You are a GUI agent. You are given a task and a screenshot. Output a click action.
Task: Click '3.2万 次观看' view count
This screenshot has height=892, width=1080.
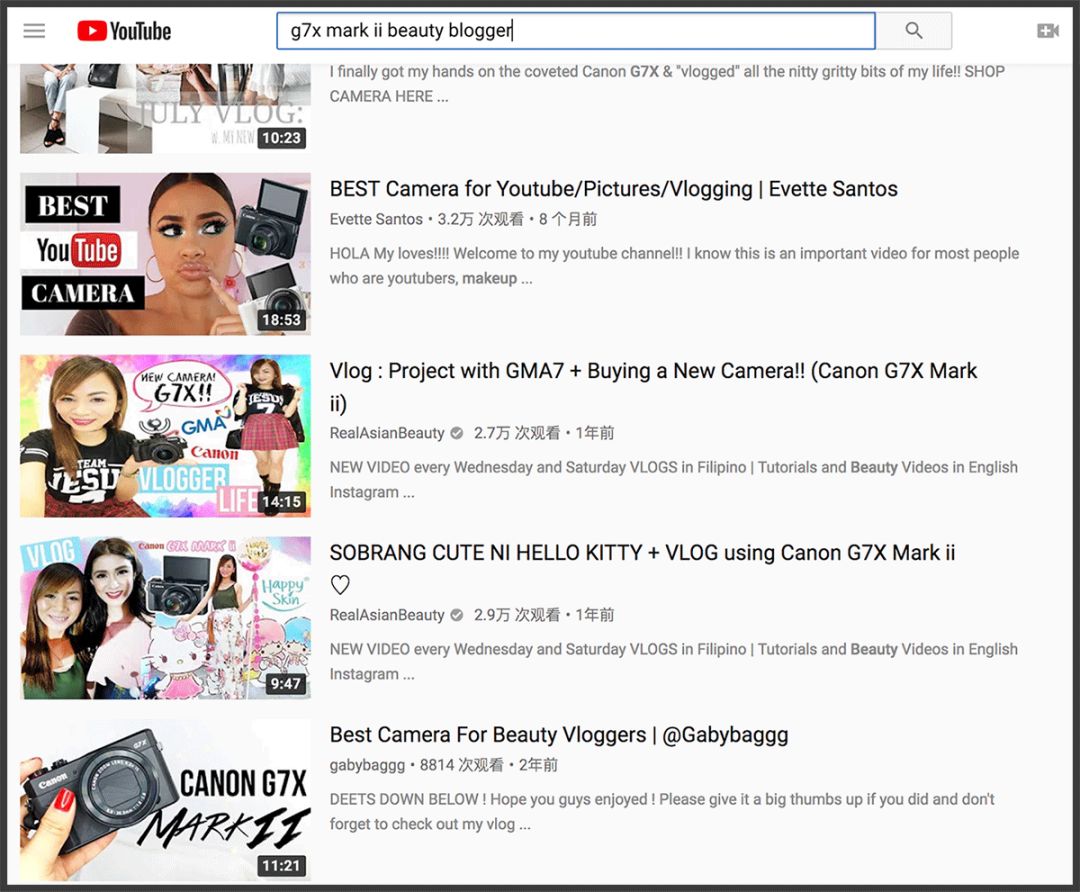480,219
